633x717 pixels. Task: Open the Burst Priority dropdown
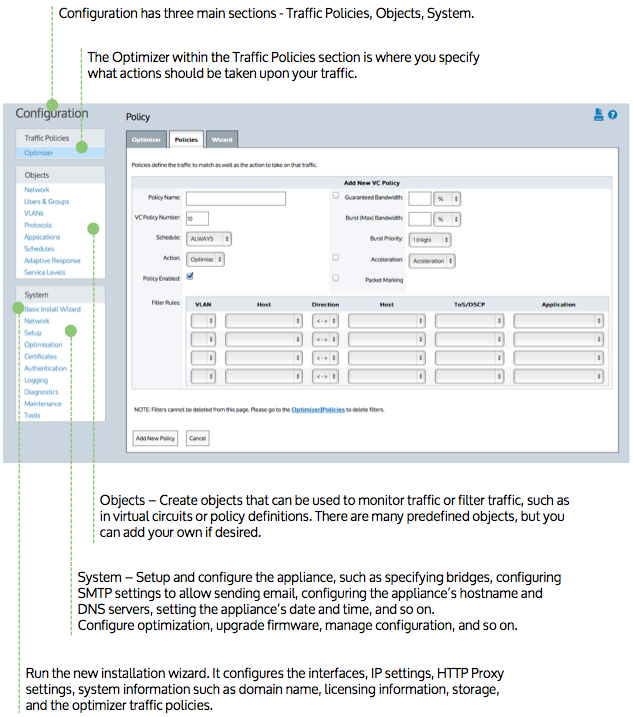click(x=430, y=240)
